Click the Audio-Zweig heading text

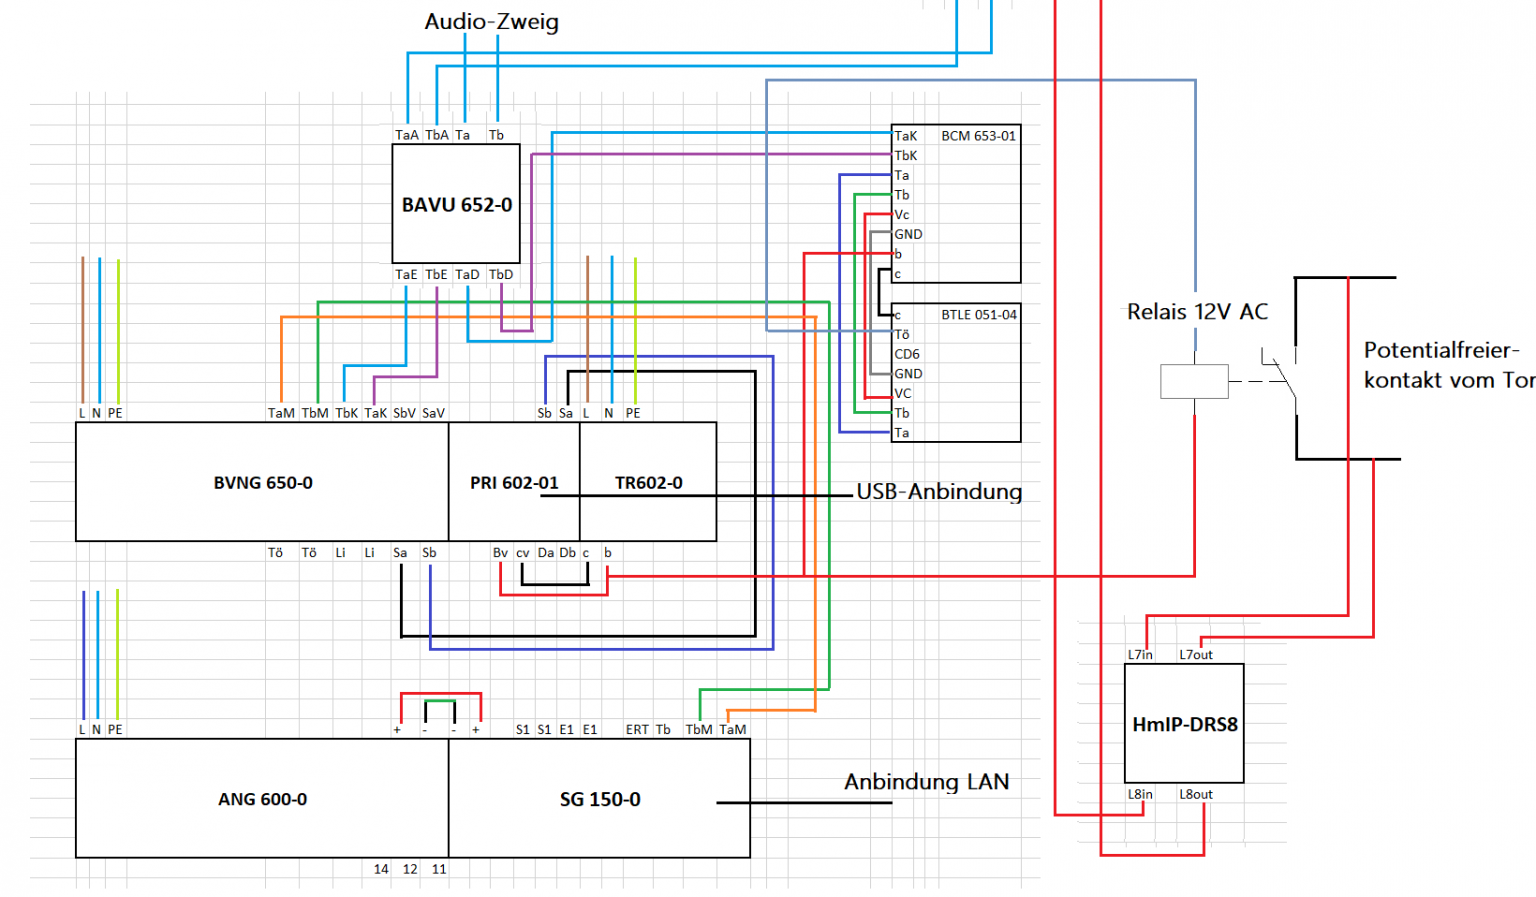click(x=491, y=22)
